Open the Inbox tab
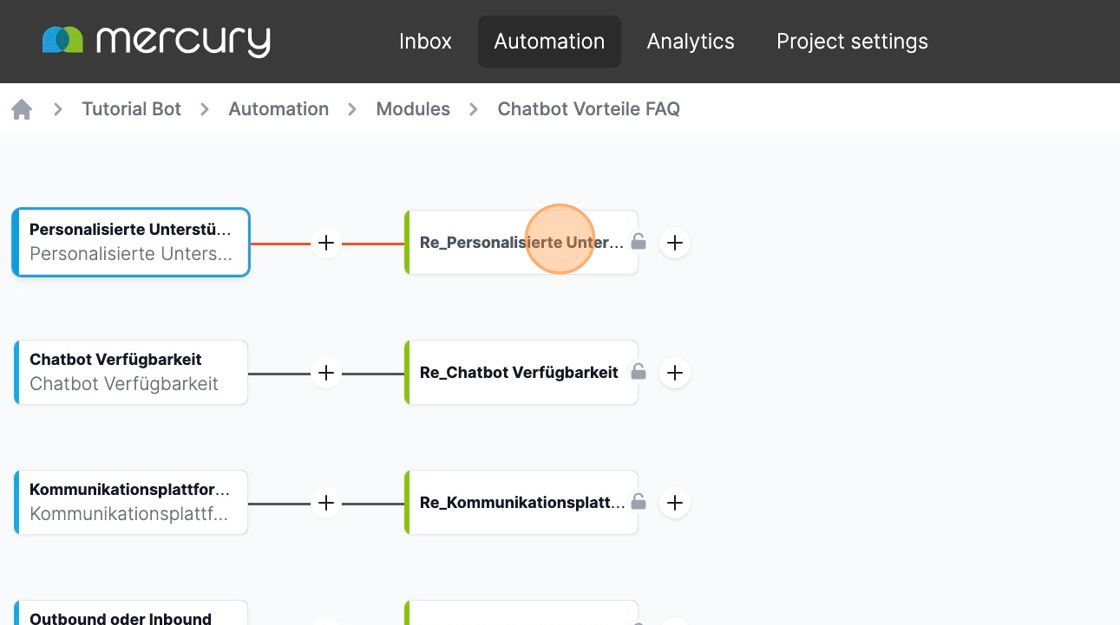Viewport: 1120px width, 625px height. 425,42
